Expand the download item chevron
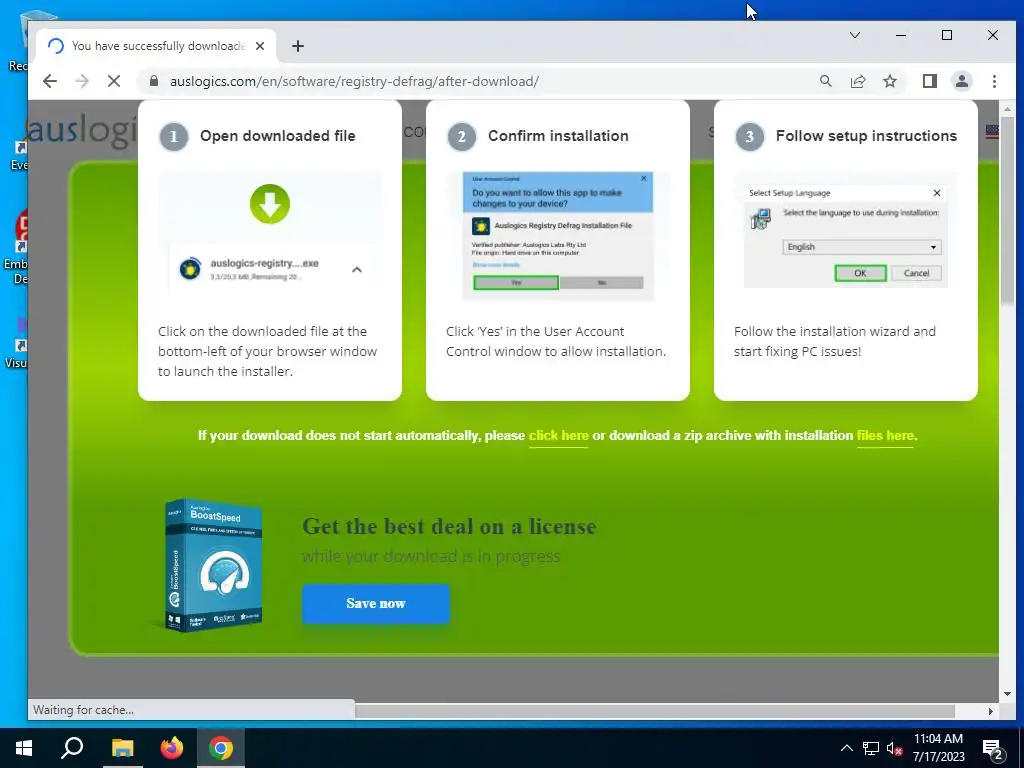This screenshot has width=1024, height=768. pos(357,269)
